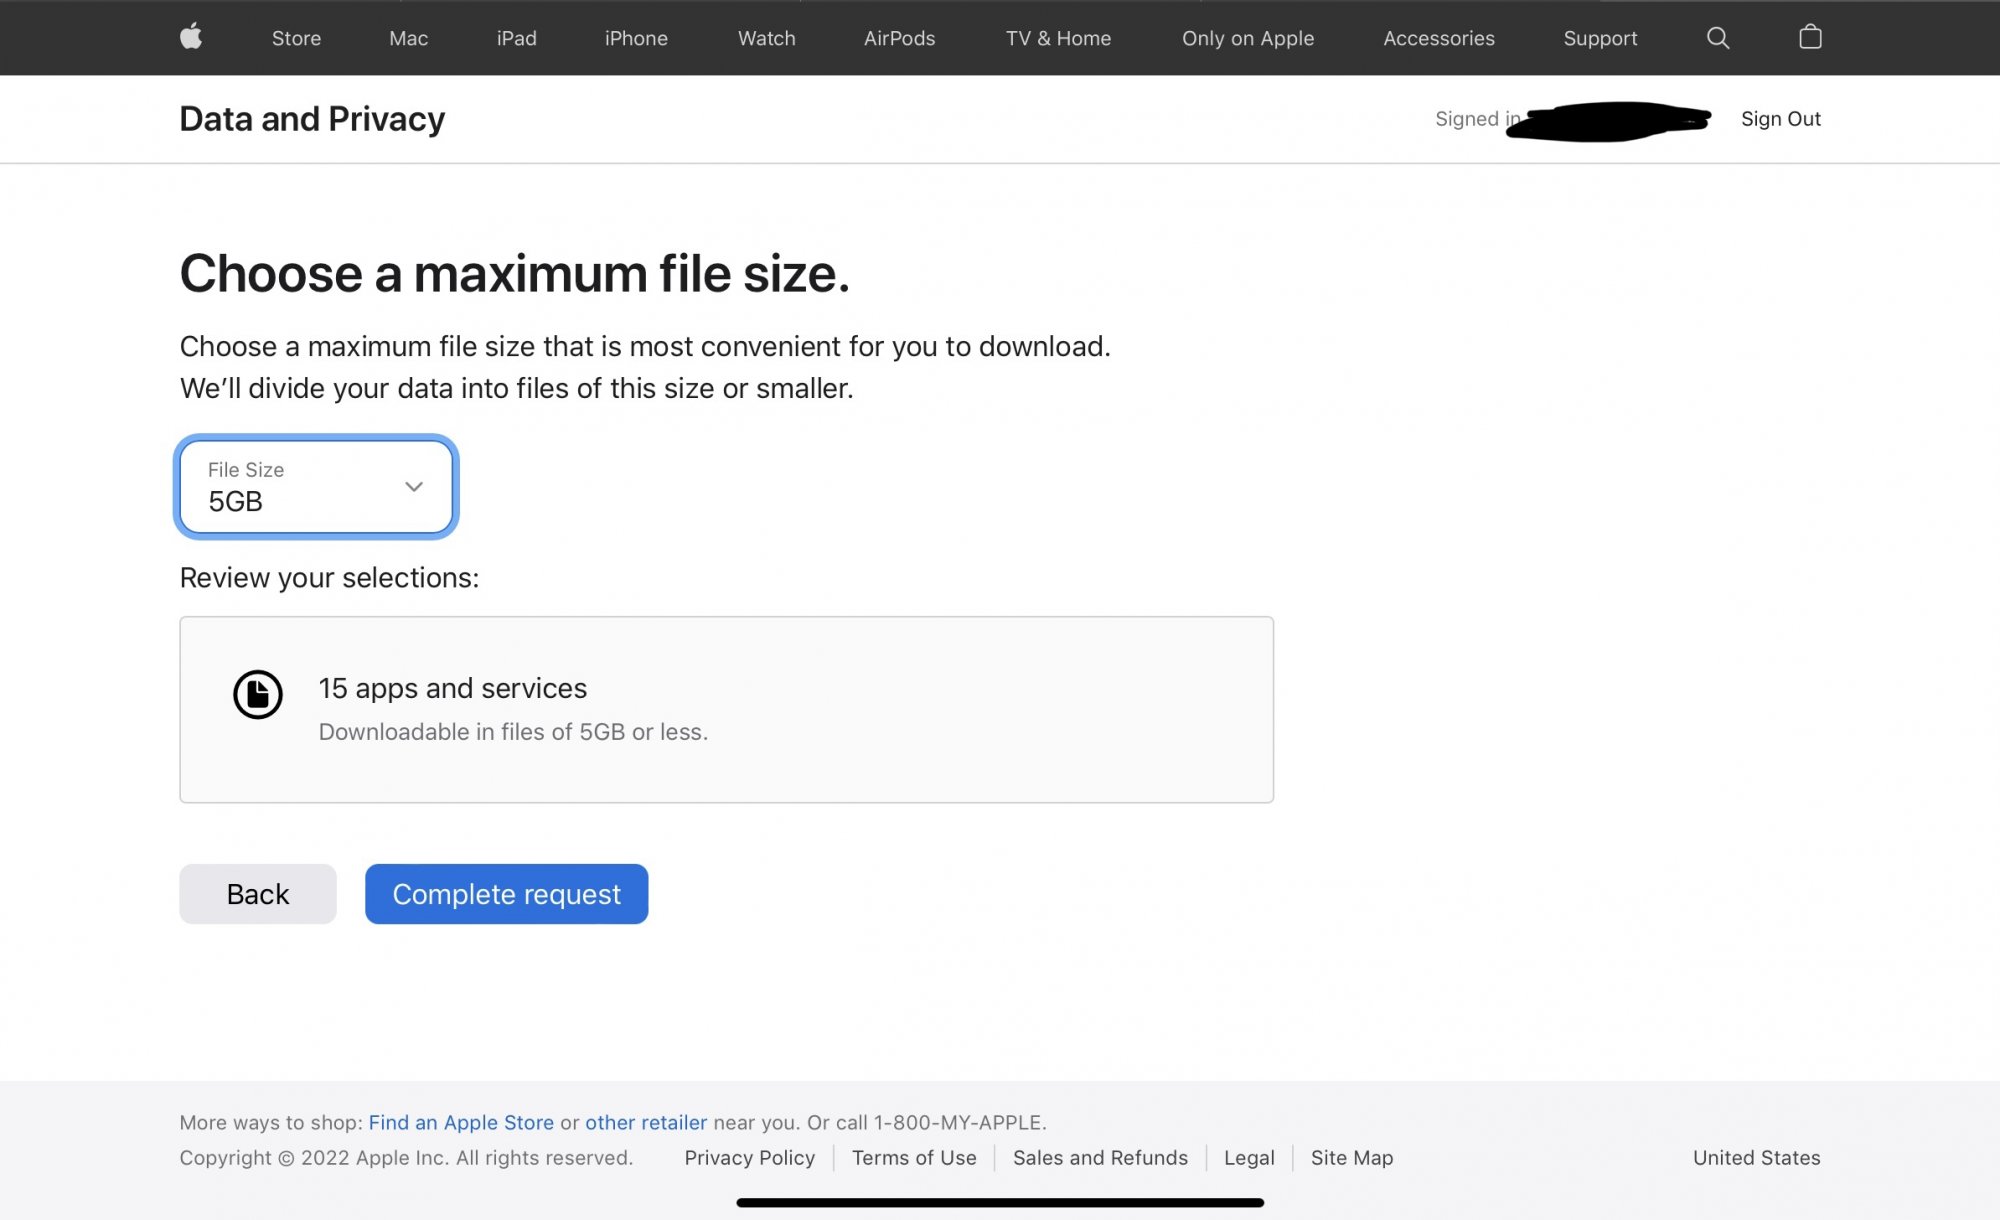This screenshot has width=2000, height=1220.
Task: Click the Apple logo icon
Action: point(191,38)
